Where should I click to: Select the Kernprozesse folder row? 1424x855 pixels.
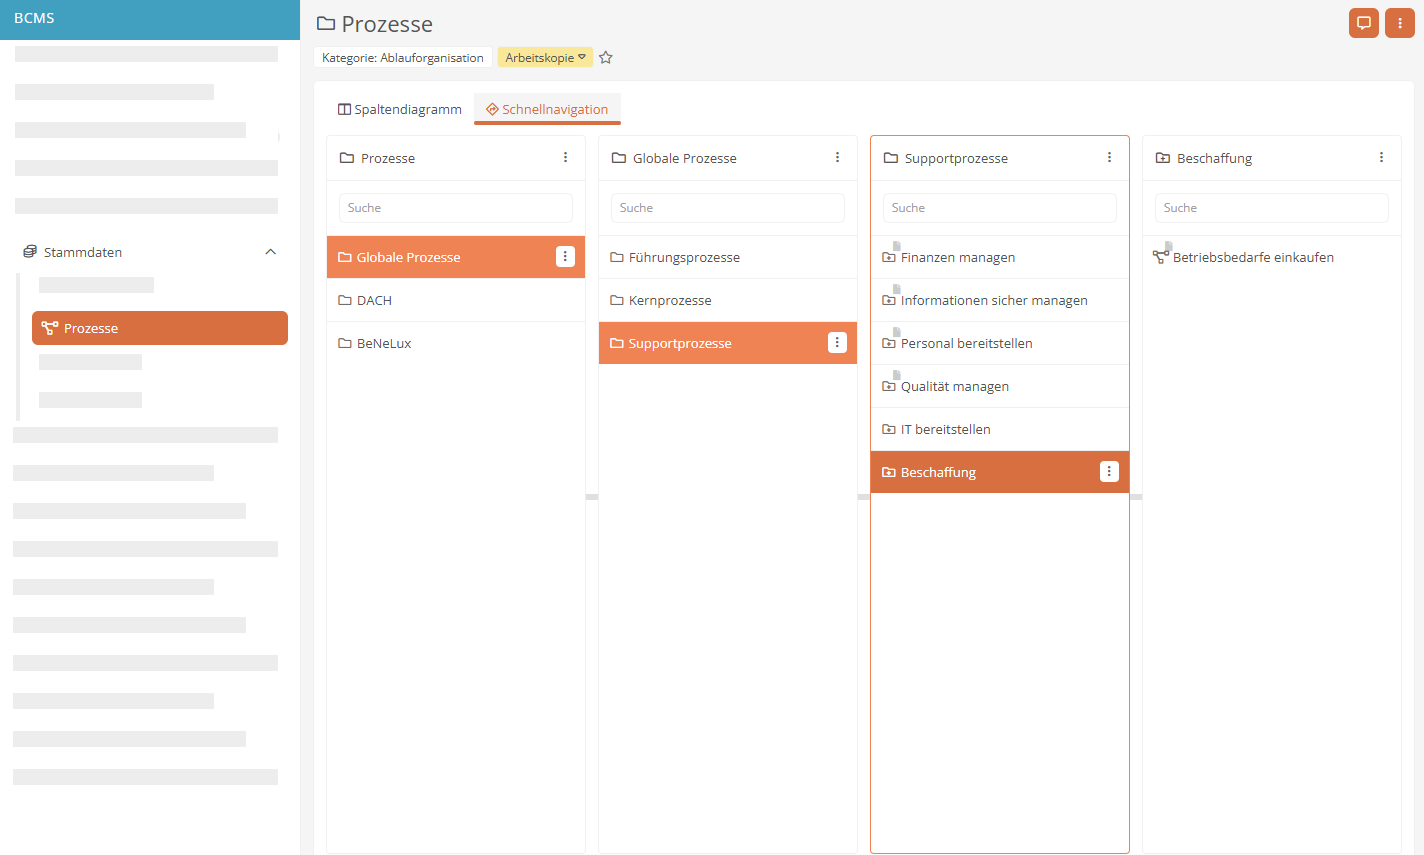728,300
